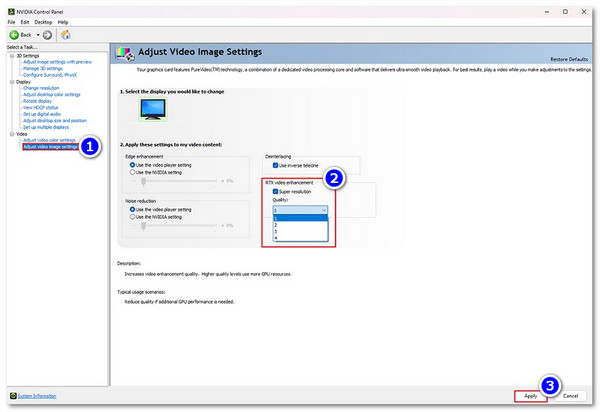
Task: Open View HDCP status
Action: [x=41, y=107]
